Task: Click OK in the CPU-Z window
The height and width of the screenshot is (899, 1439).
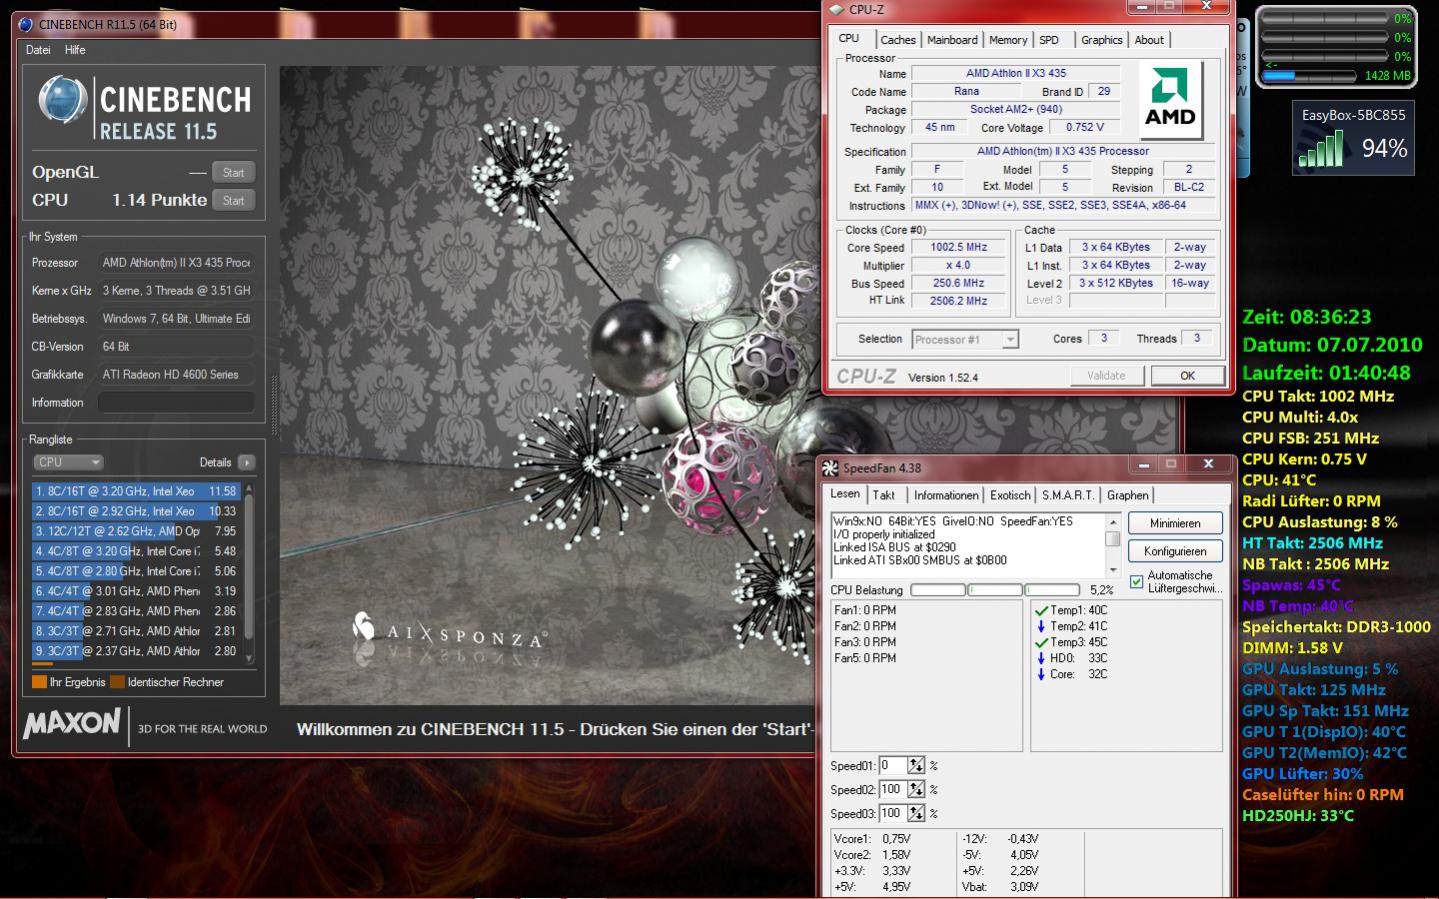Action: tap(1188, 376)
